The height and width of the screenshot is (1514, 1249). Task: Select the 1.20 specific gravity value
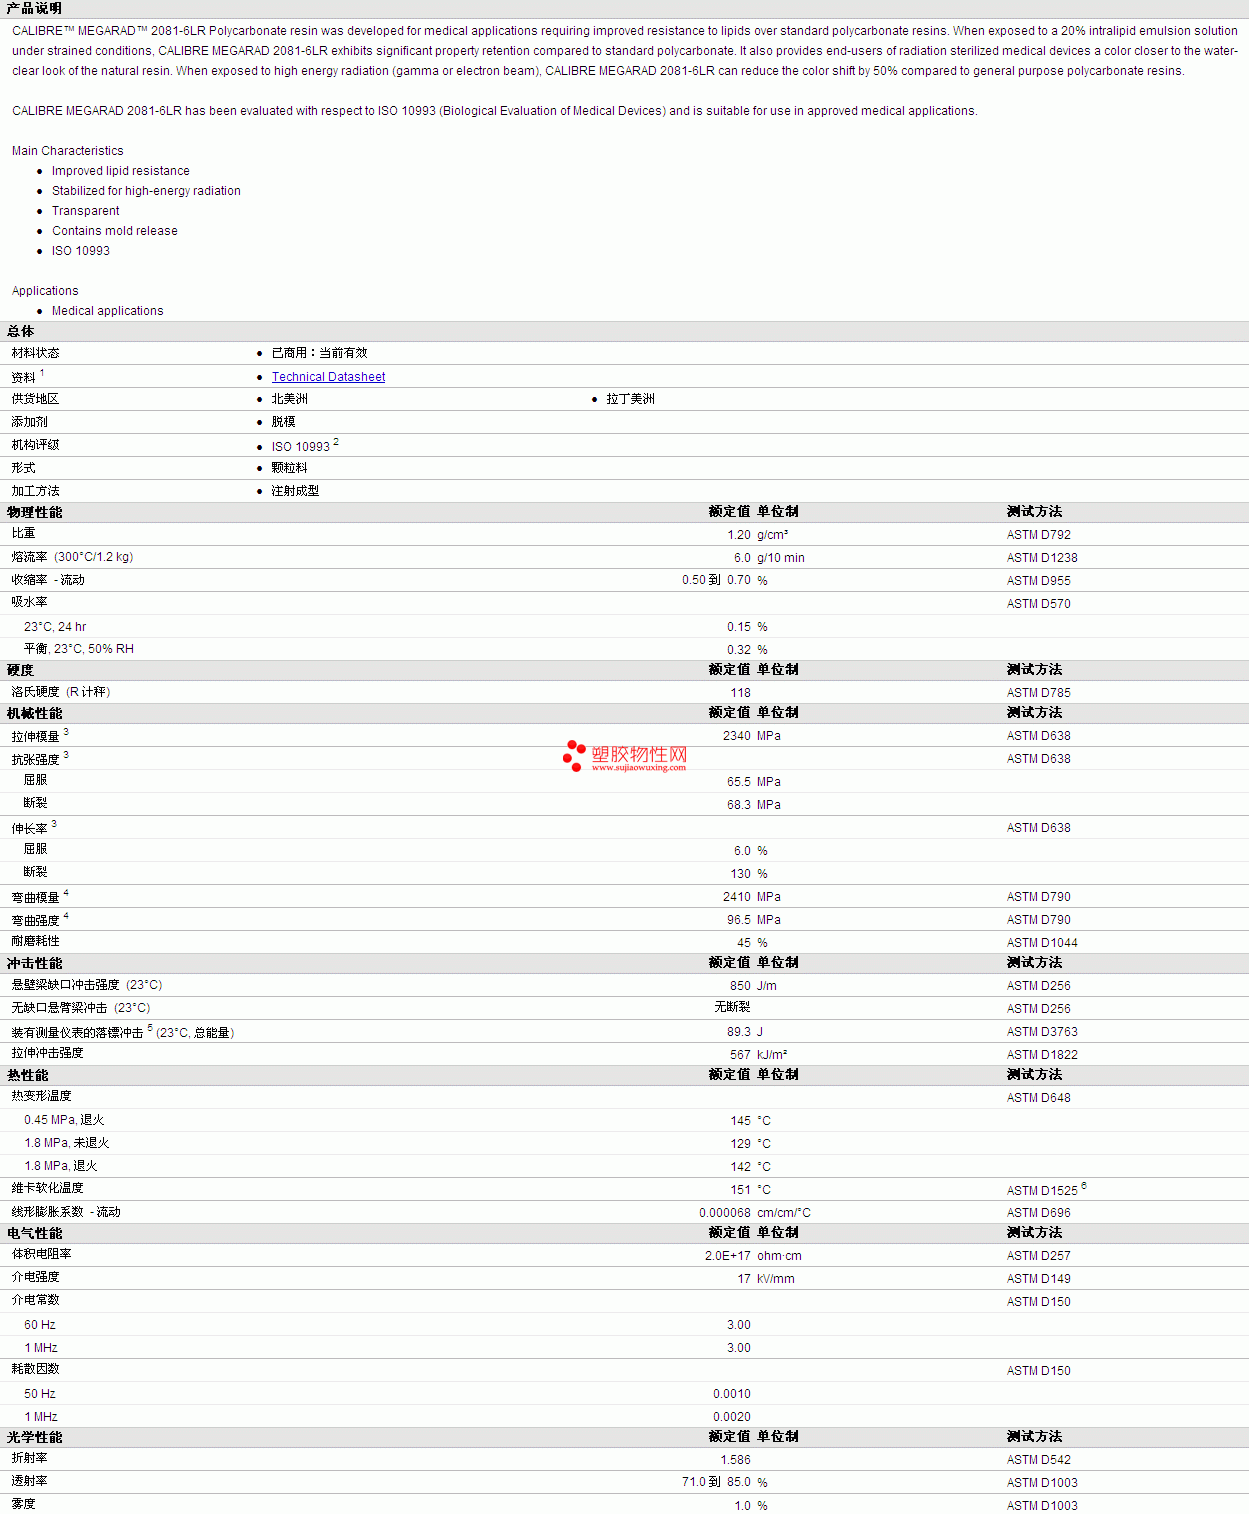pos(739,535)
